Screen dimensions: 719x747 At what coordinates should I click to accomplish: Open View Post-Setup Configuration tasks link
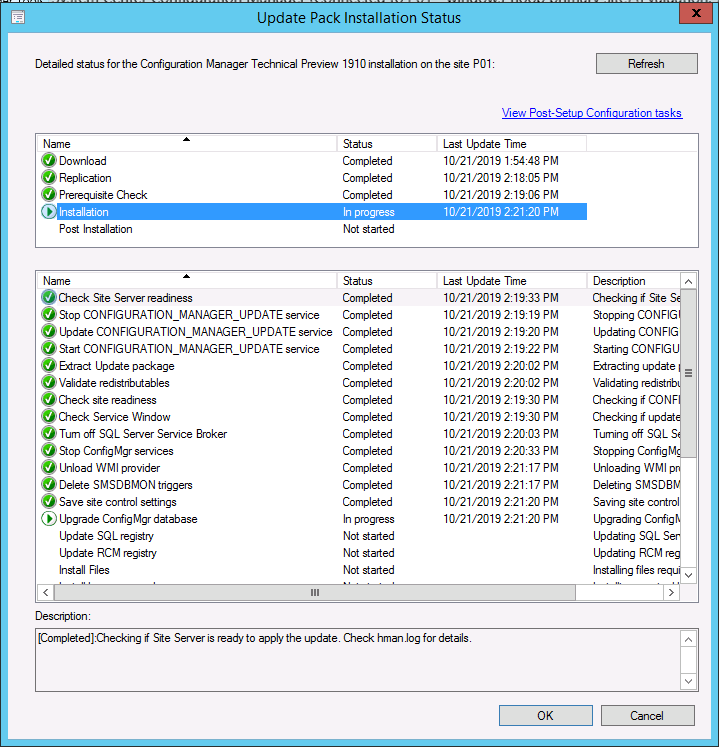(x=592, y=113)
